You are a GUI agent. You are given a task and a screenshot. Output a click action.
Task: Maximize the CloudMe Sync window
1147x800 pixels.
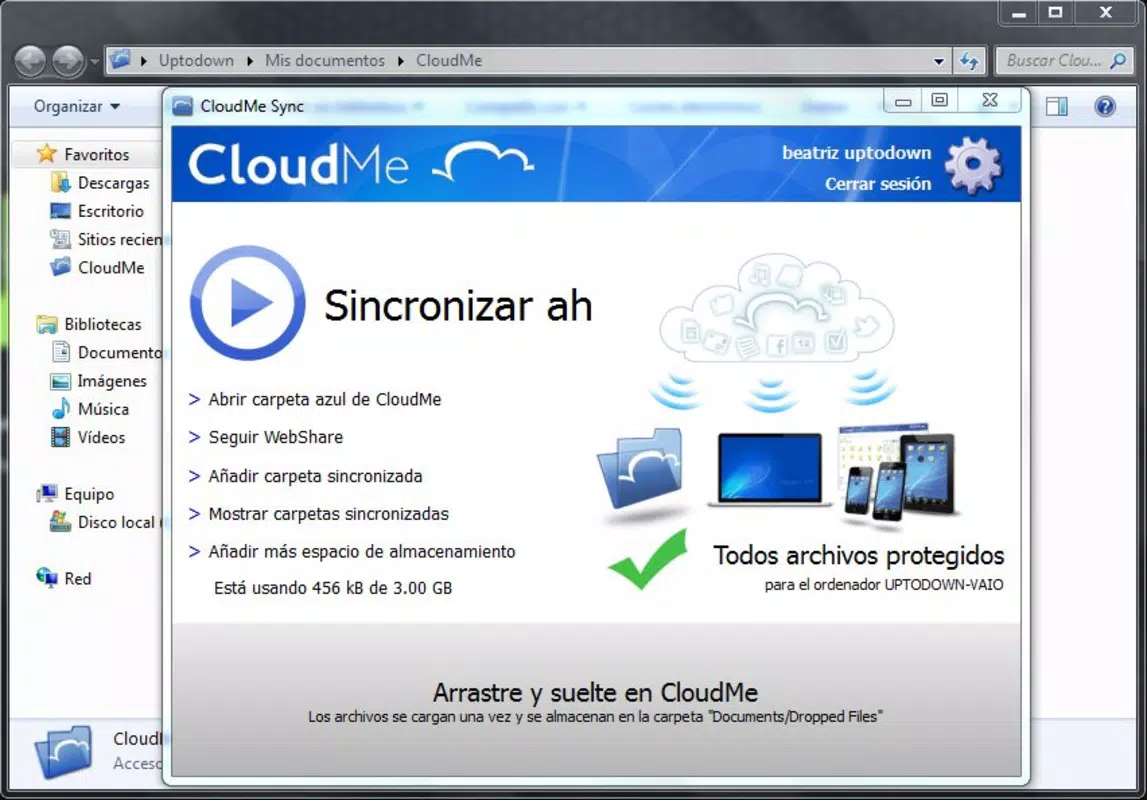940,100
